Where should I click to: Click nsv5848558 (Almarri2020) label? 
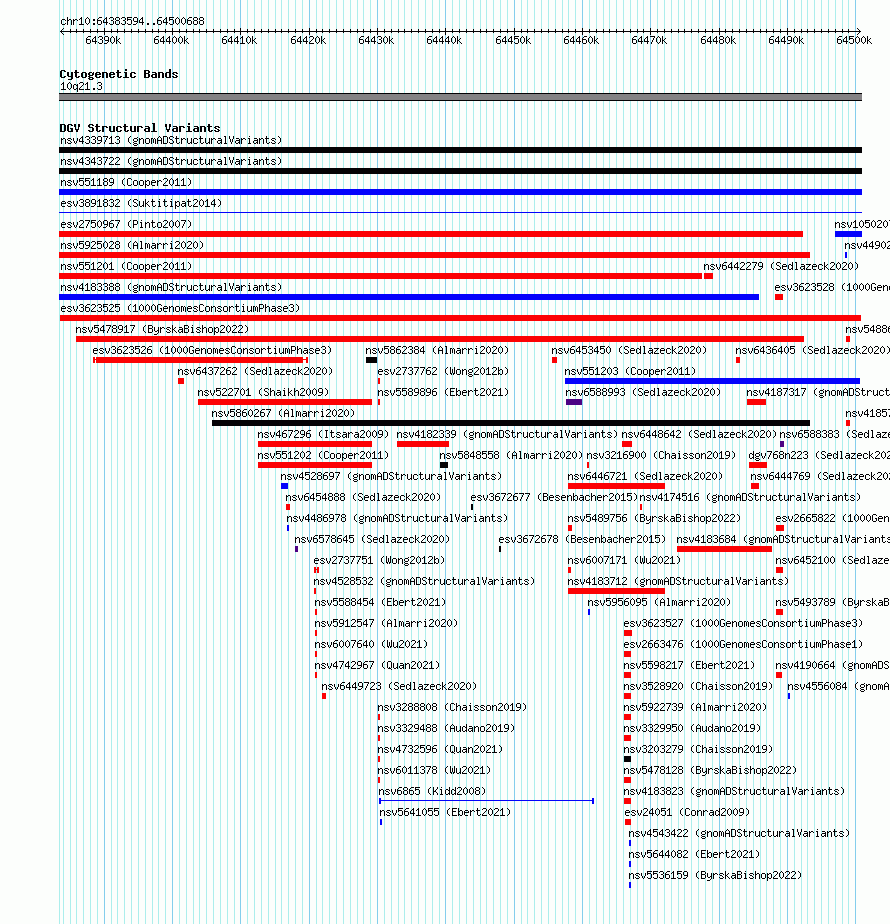pyautogui.click(x=511, y=456)
